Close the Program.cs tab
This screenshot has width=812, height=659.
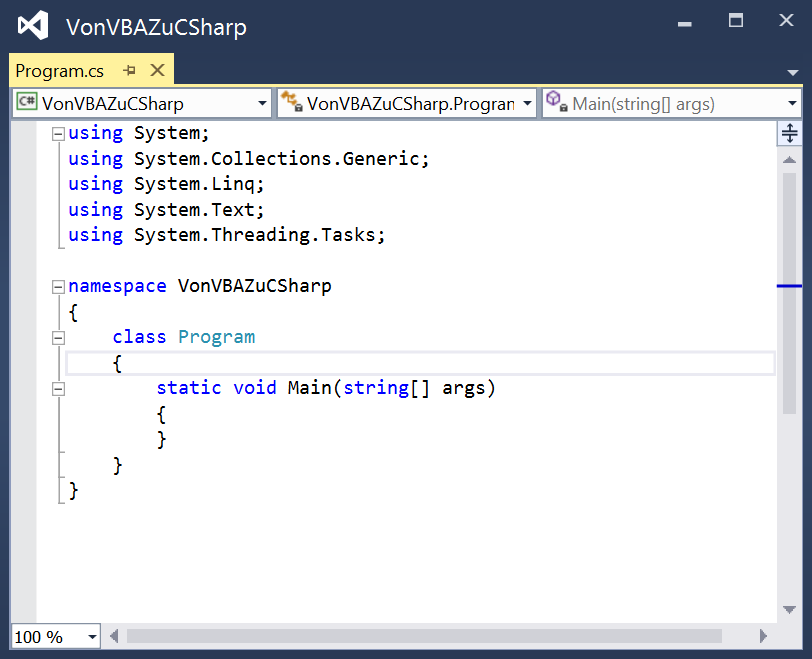(x=157, y=70)
